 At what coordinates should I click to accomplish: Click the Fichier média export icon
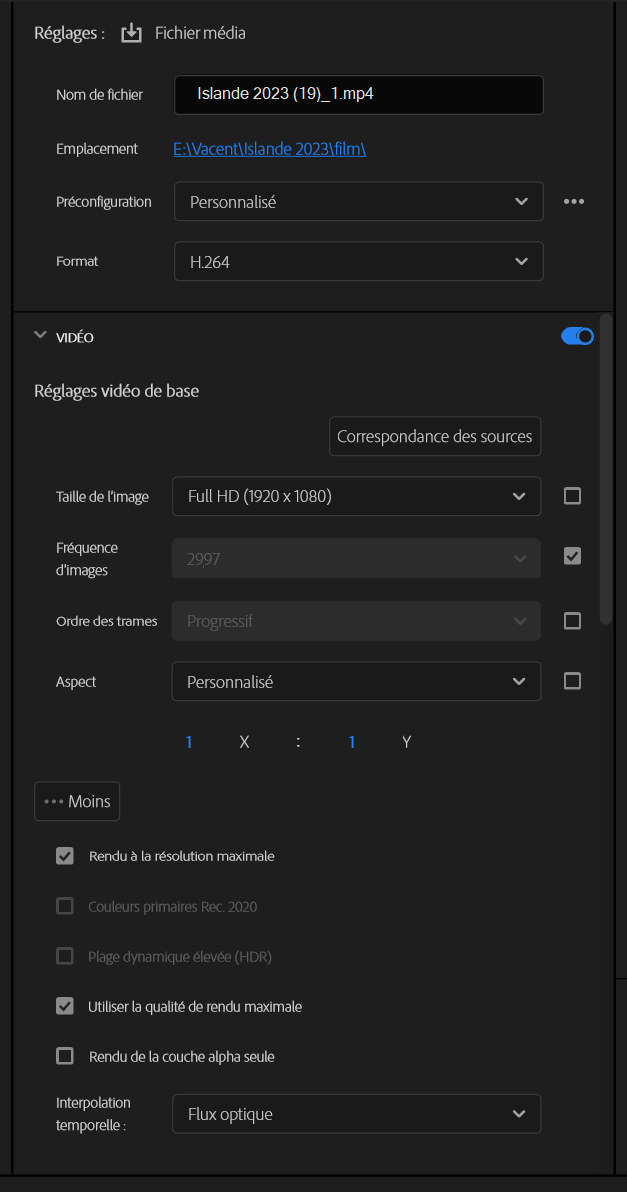click(132, 33)
